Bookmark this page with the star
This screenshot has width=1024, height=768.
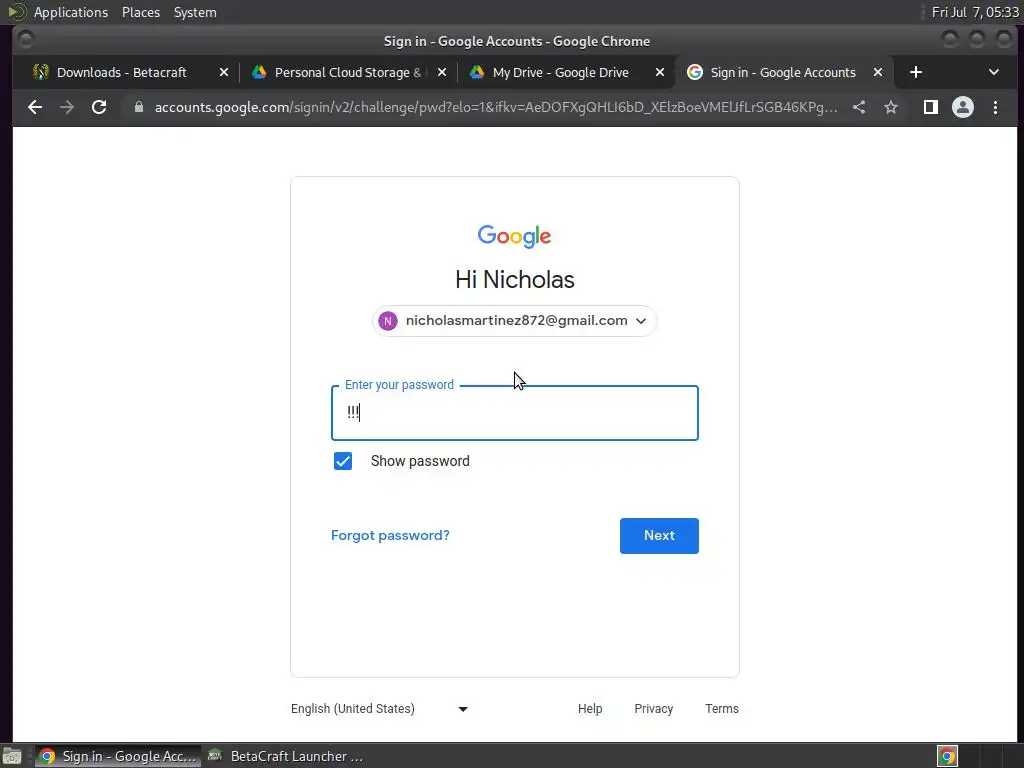pos(891,107)
